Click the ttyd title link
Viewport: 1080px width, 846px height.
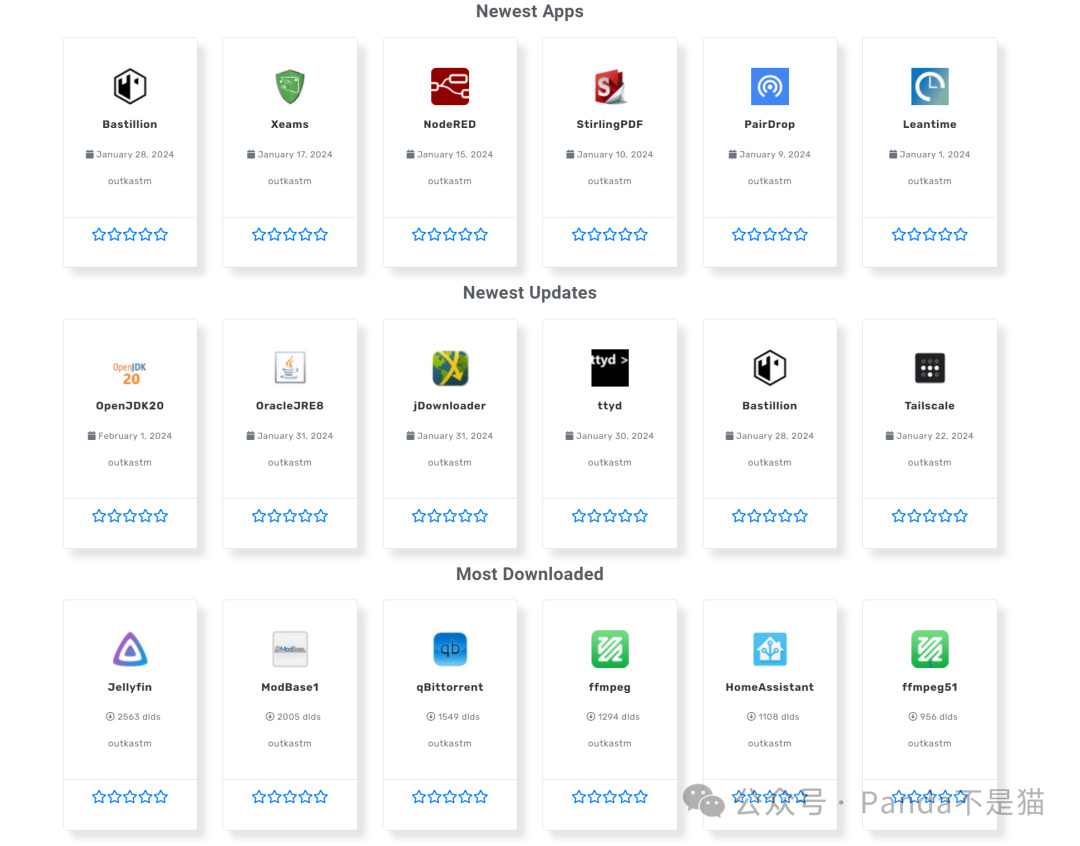[610, 406]
